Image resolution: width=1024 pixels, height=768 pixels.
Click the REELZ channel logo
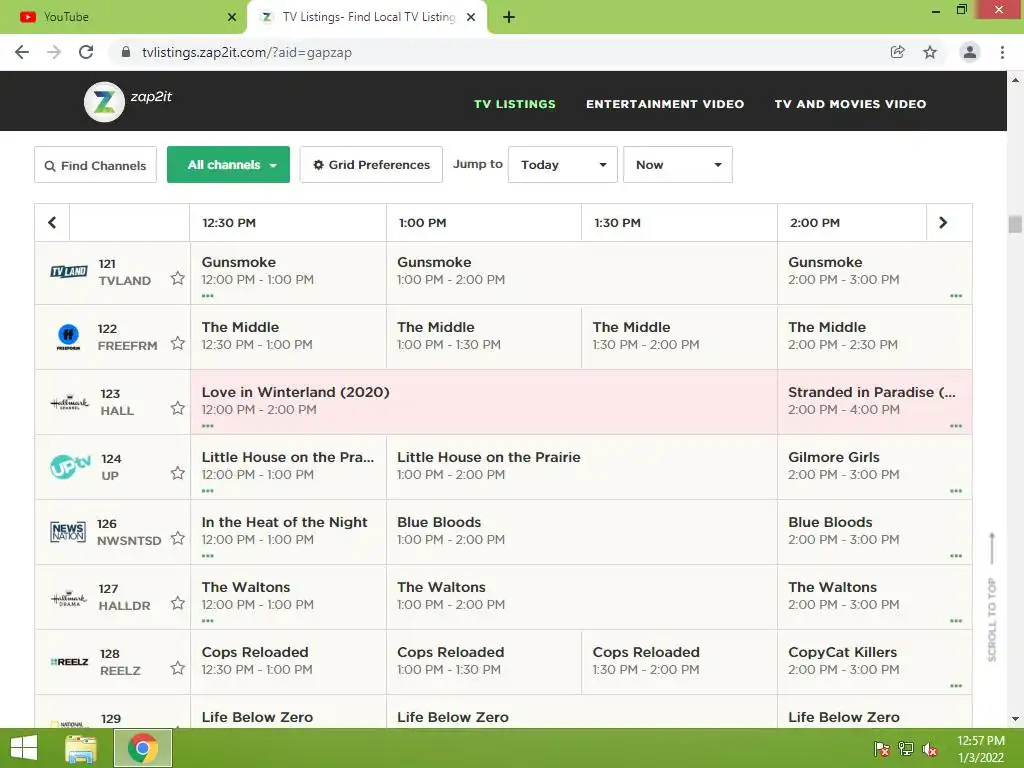pyautogui.click(x=69, y=662)
